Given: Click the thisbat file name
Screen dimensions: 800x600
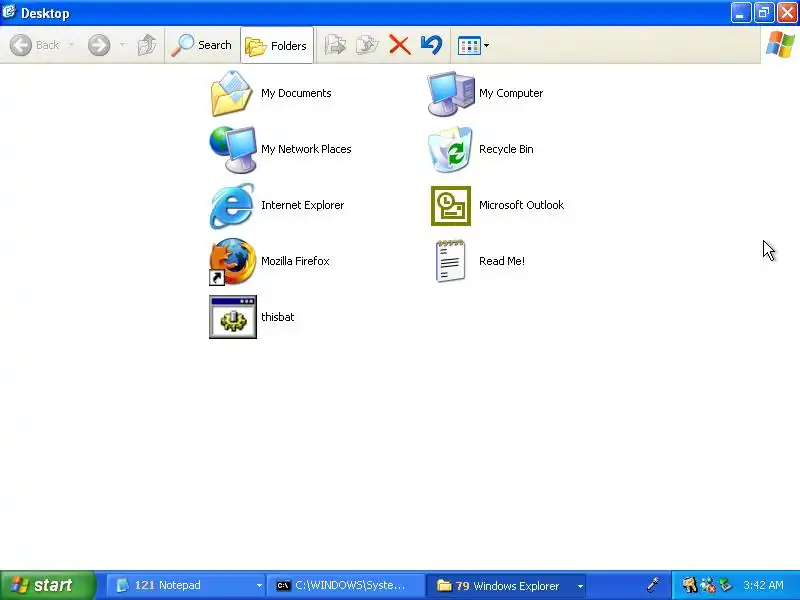Looking at the screenshot, I should click(278, 317).
